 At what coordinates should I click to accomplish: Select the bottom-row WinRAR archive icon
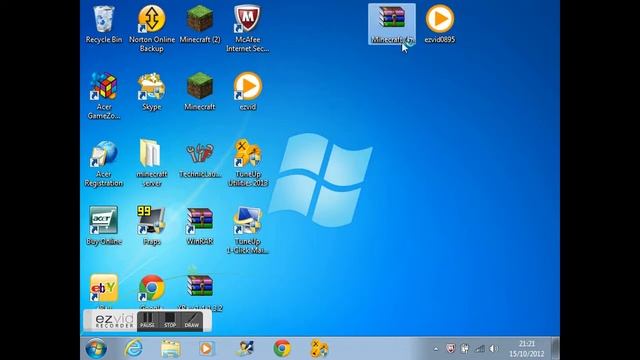pyautogui.click(x=200, y=288)
